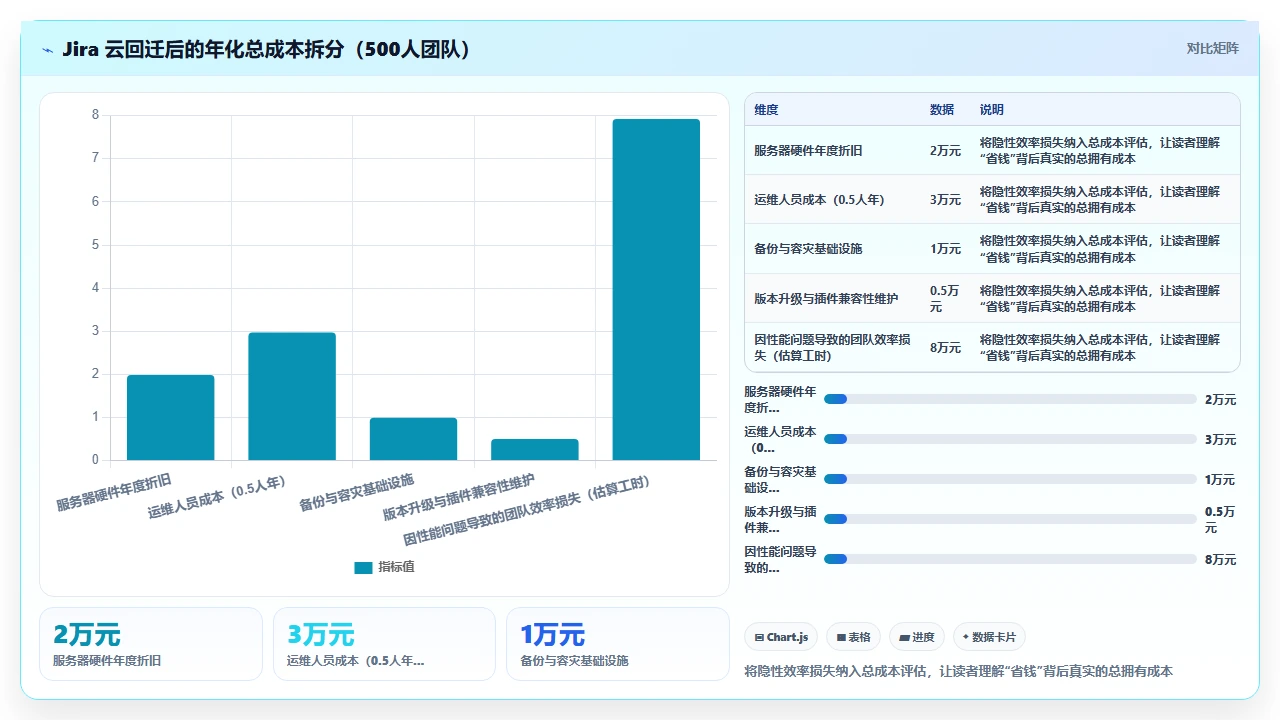Click the 2万元 value in table
This screenshot has height=720, width=1280.
(945, 151)
